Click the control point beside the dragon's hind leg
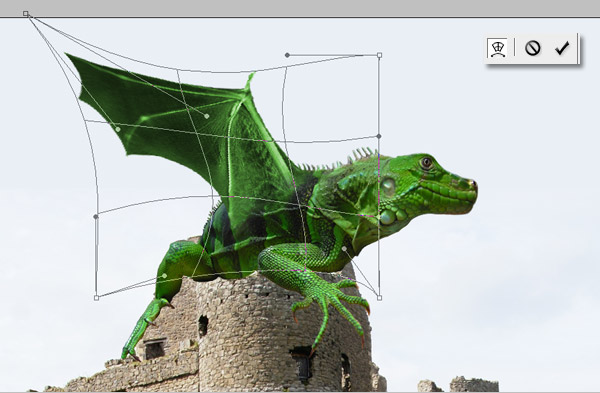The height and width of the screenshot is (393, 600). (165, 276)
